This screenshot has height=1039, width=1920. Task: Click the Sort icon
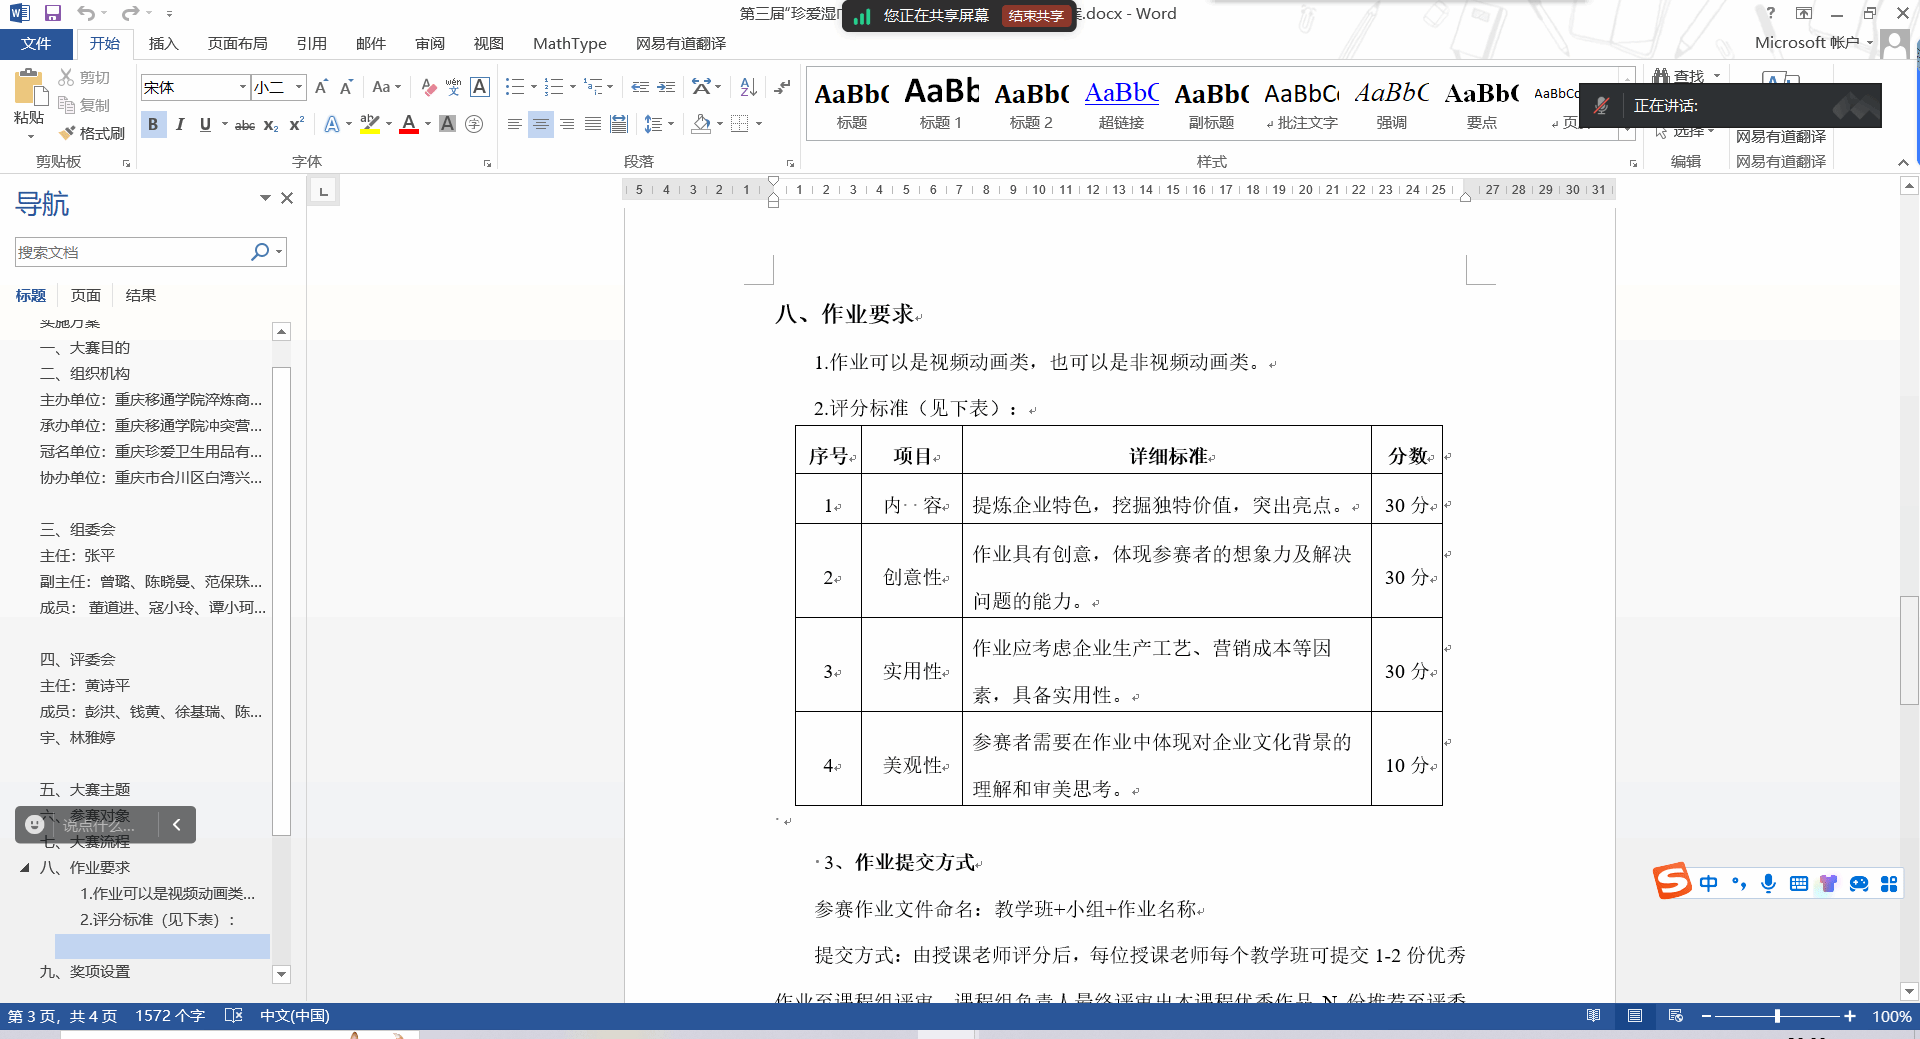tap(748, 87)
